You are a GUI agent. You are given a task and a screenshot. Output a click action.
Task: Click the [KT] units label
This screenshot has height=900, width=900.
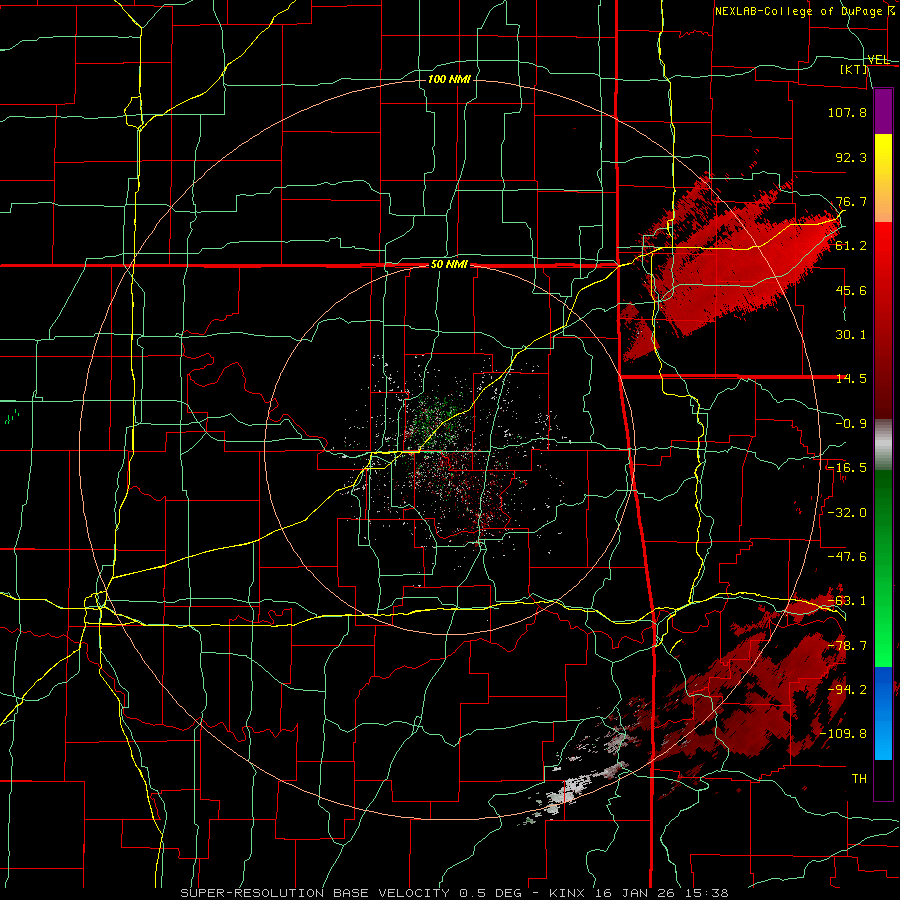pyautogui.click(x=854, y=69)
